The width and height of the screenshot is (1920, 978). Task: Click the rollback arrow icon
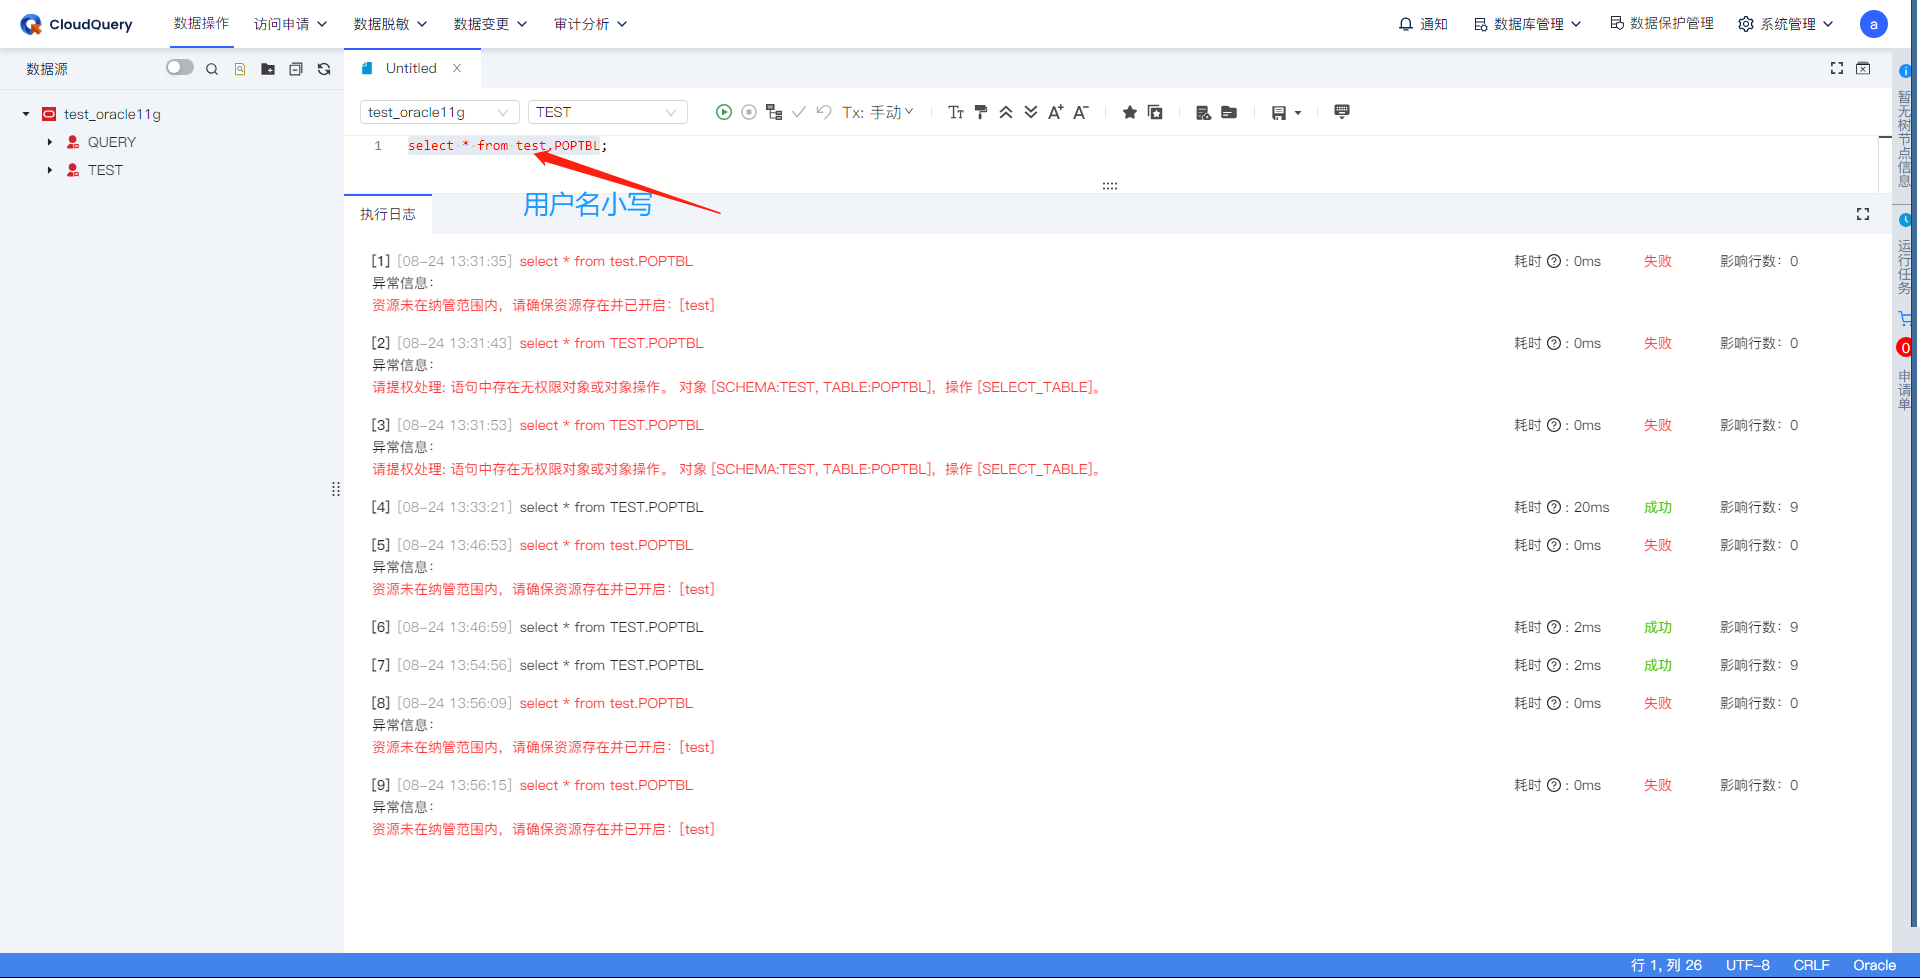point(824,112)
